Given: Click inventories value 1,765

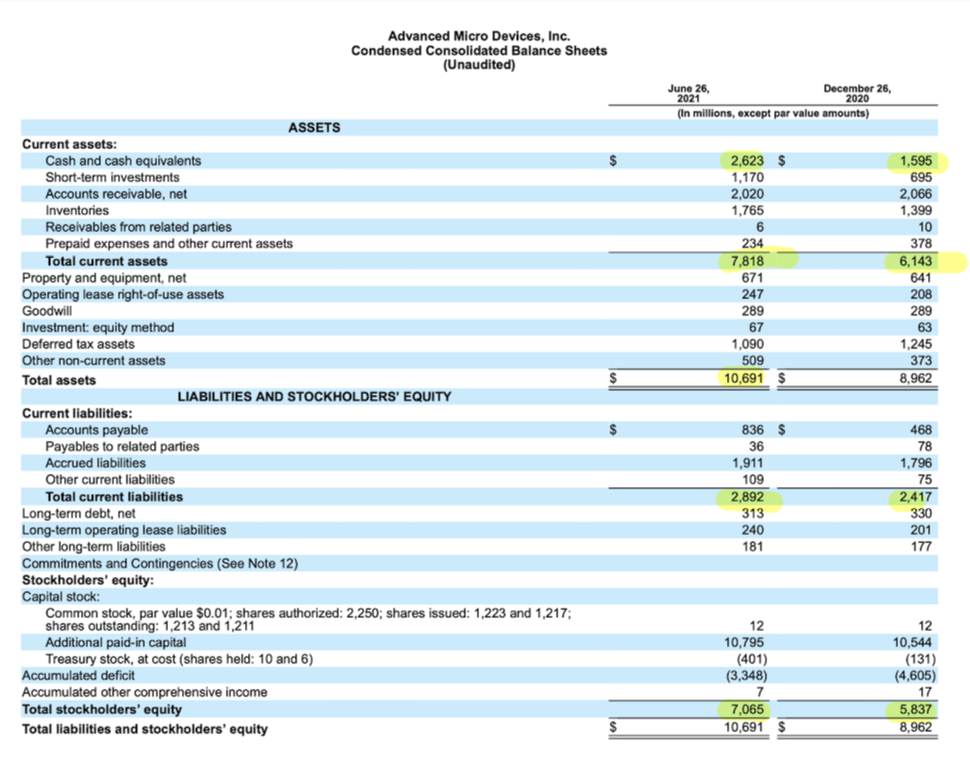Looking at the screenshot, I should pos(747,210).
